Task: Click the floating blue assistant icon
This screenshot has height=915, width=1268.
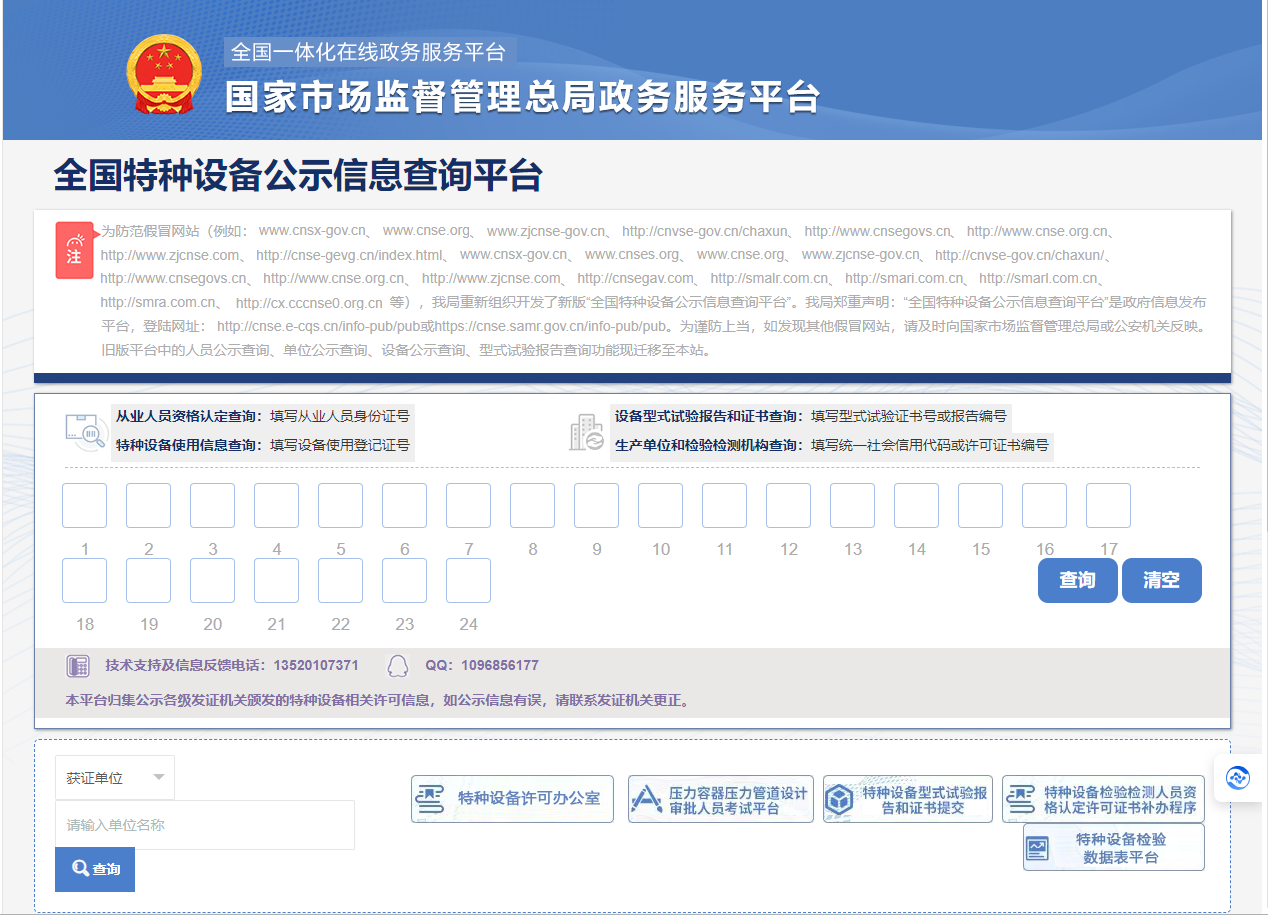Action: 1238,777
